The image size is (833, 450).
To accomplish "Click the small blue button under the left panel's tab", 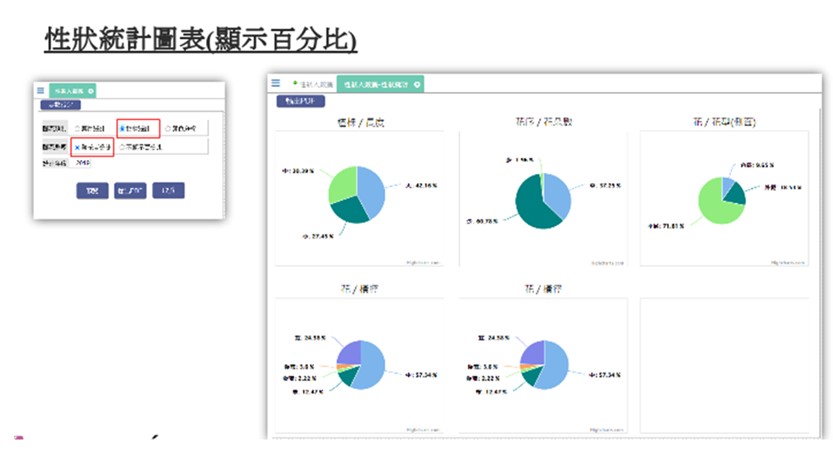I will tap(61, 105).
